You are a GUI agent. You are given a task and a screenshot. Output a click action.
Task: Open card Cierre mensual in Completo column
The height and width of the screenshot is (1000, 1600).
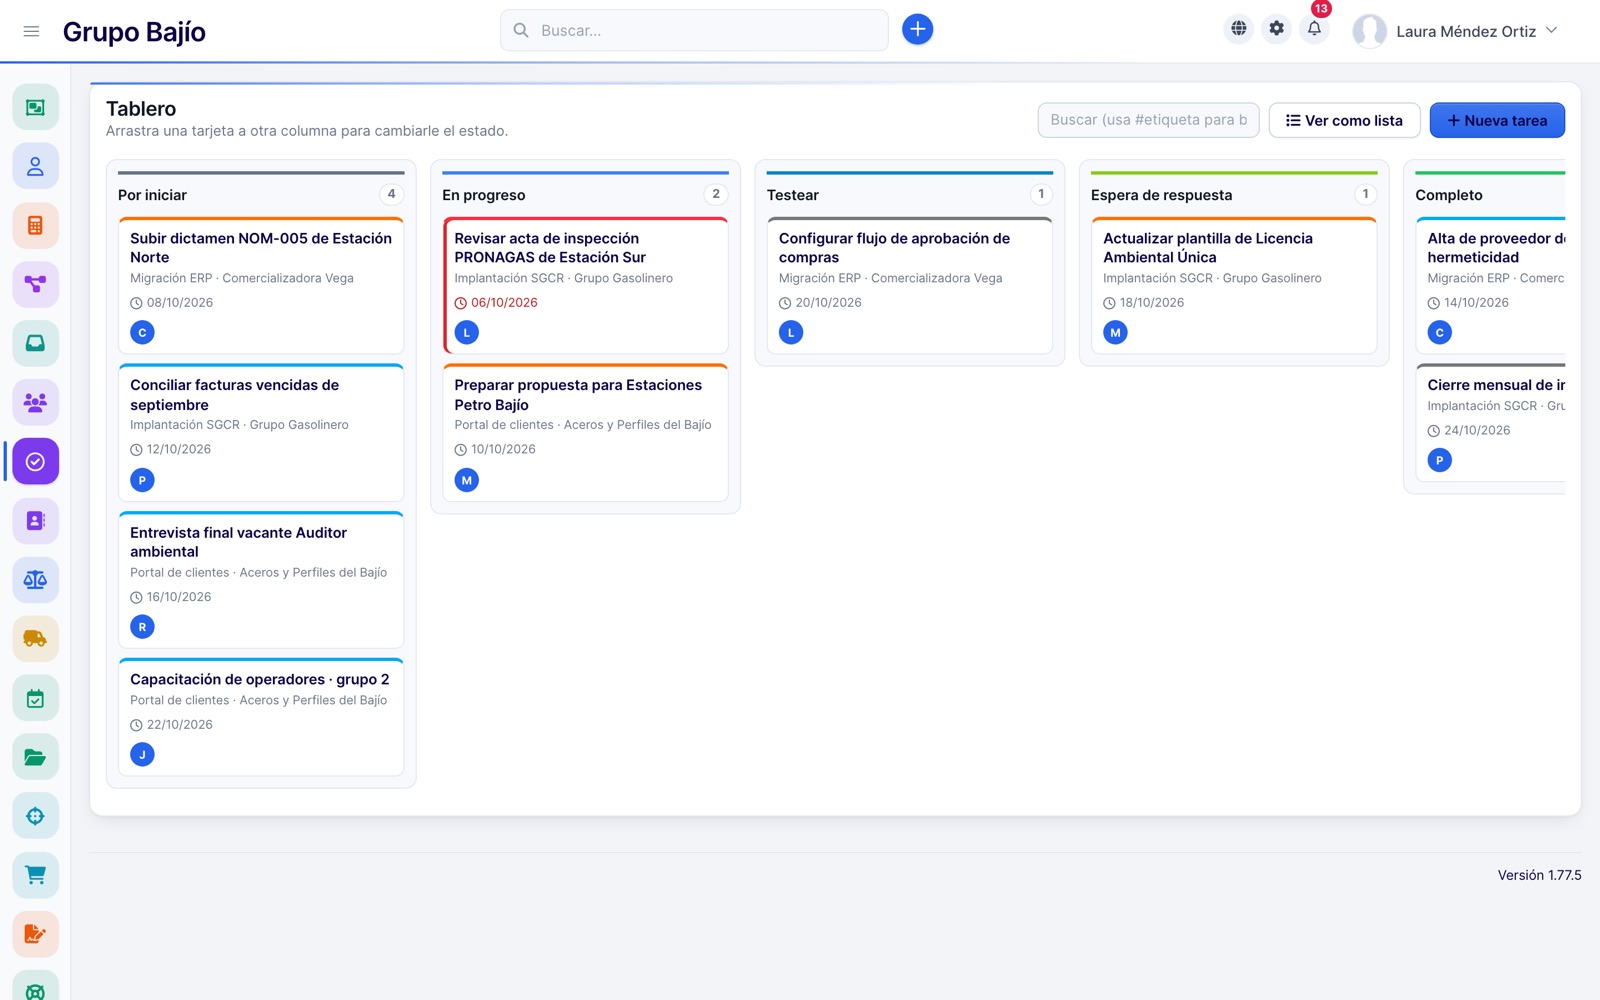click(x=1490, y=422)
